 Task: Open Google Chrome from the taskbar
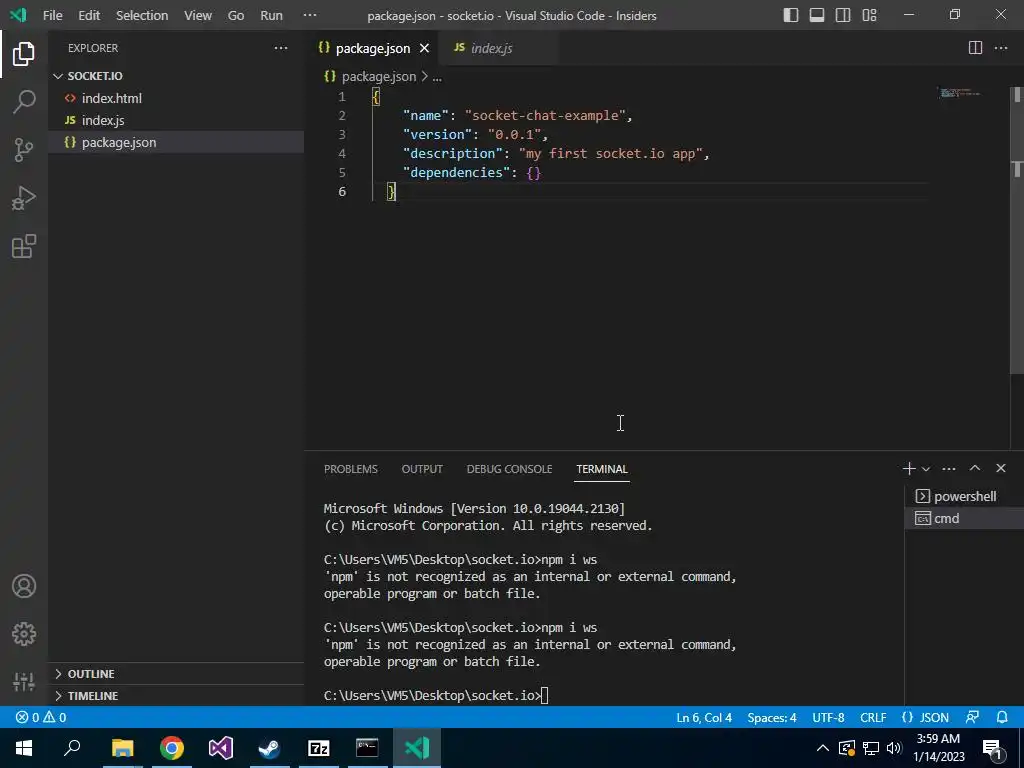pos(172,748)
